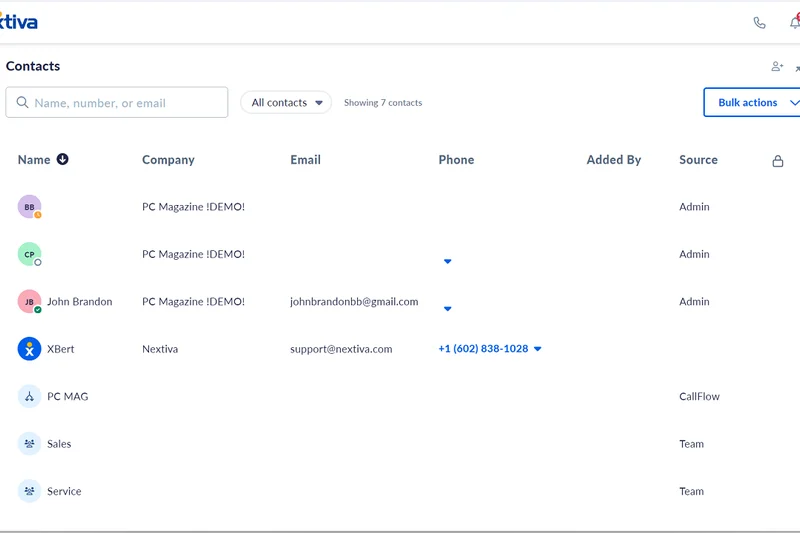Sort by the Source column header
This screenshot has width=800, height=533.
pyautogui.click(x=698, y=160)
